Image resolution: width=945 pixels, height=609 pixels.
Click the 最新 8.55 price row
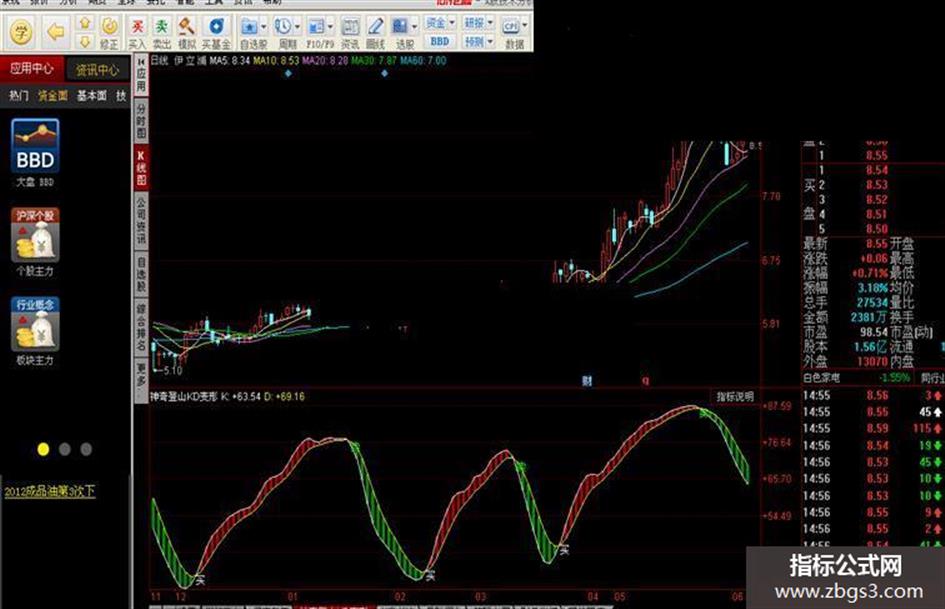(845, 244)
